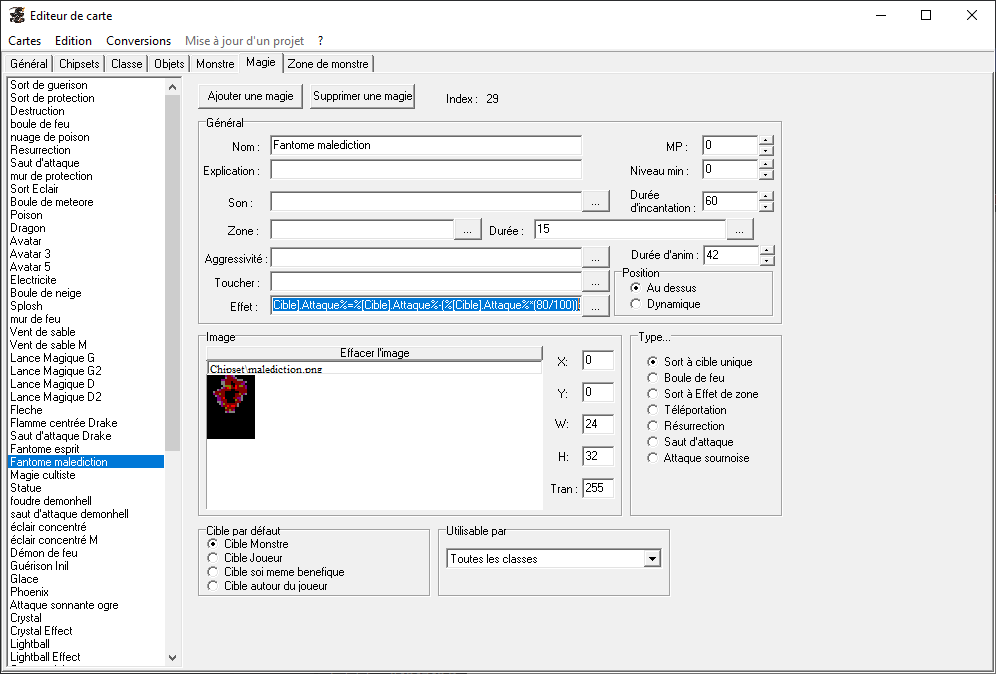996x674 pixels.
Task: Open the browse button beside Durée field
Action: click(740, 230)
